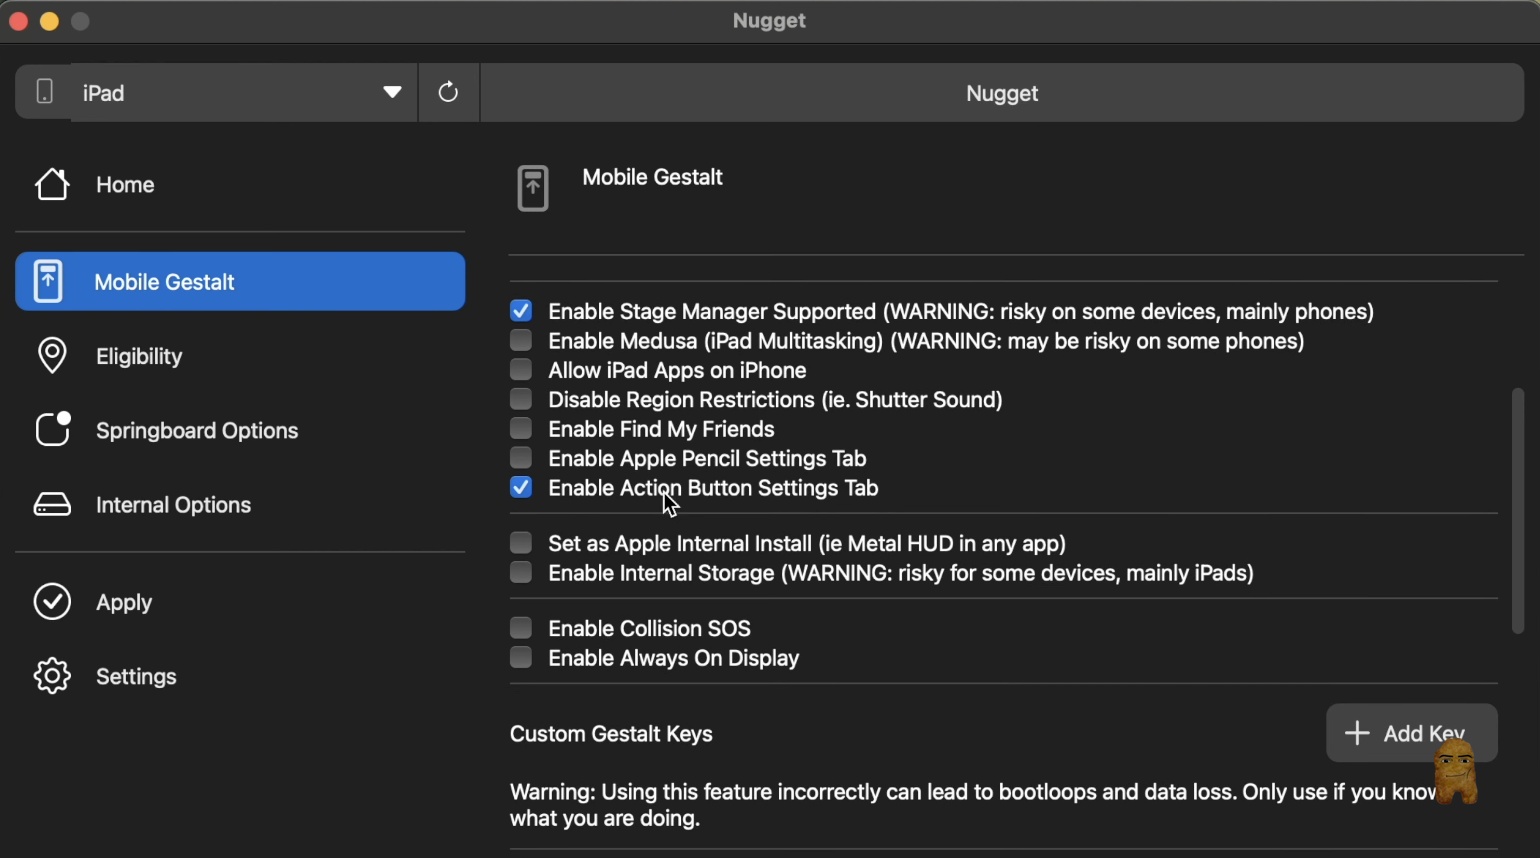Viewport: 1540px width, 858px height.
Task: Go to Internal Options page
Action: point(240,505)
